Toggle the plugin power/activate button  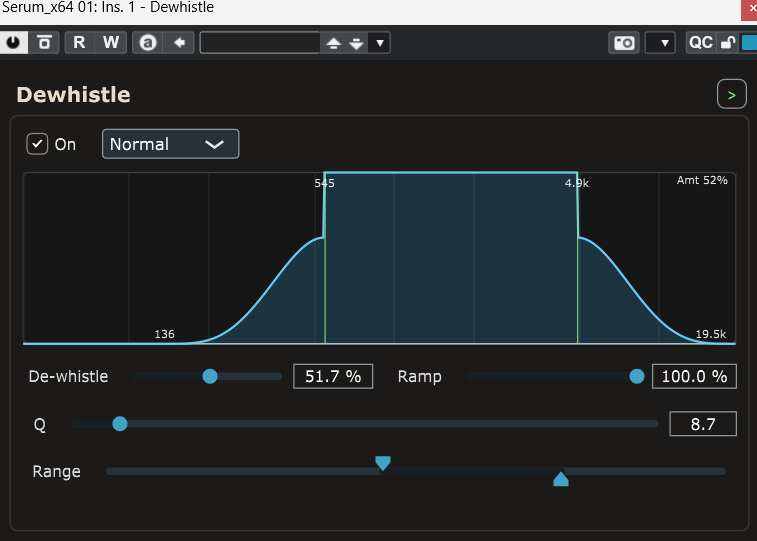pos(13,42)
